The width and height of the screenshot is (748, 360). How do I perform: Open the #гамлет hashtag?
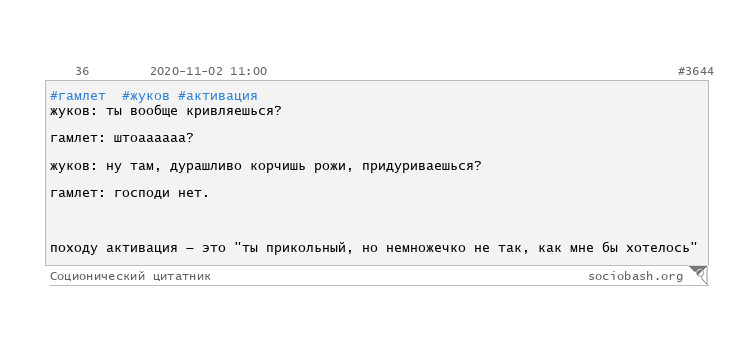(78, 96)
